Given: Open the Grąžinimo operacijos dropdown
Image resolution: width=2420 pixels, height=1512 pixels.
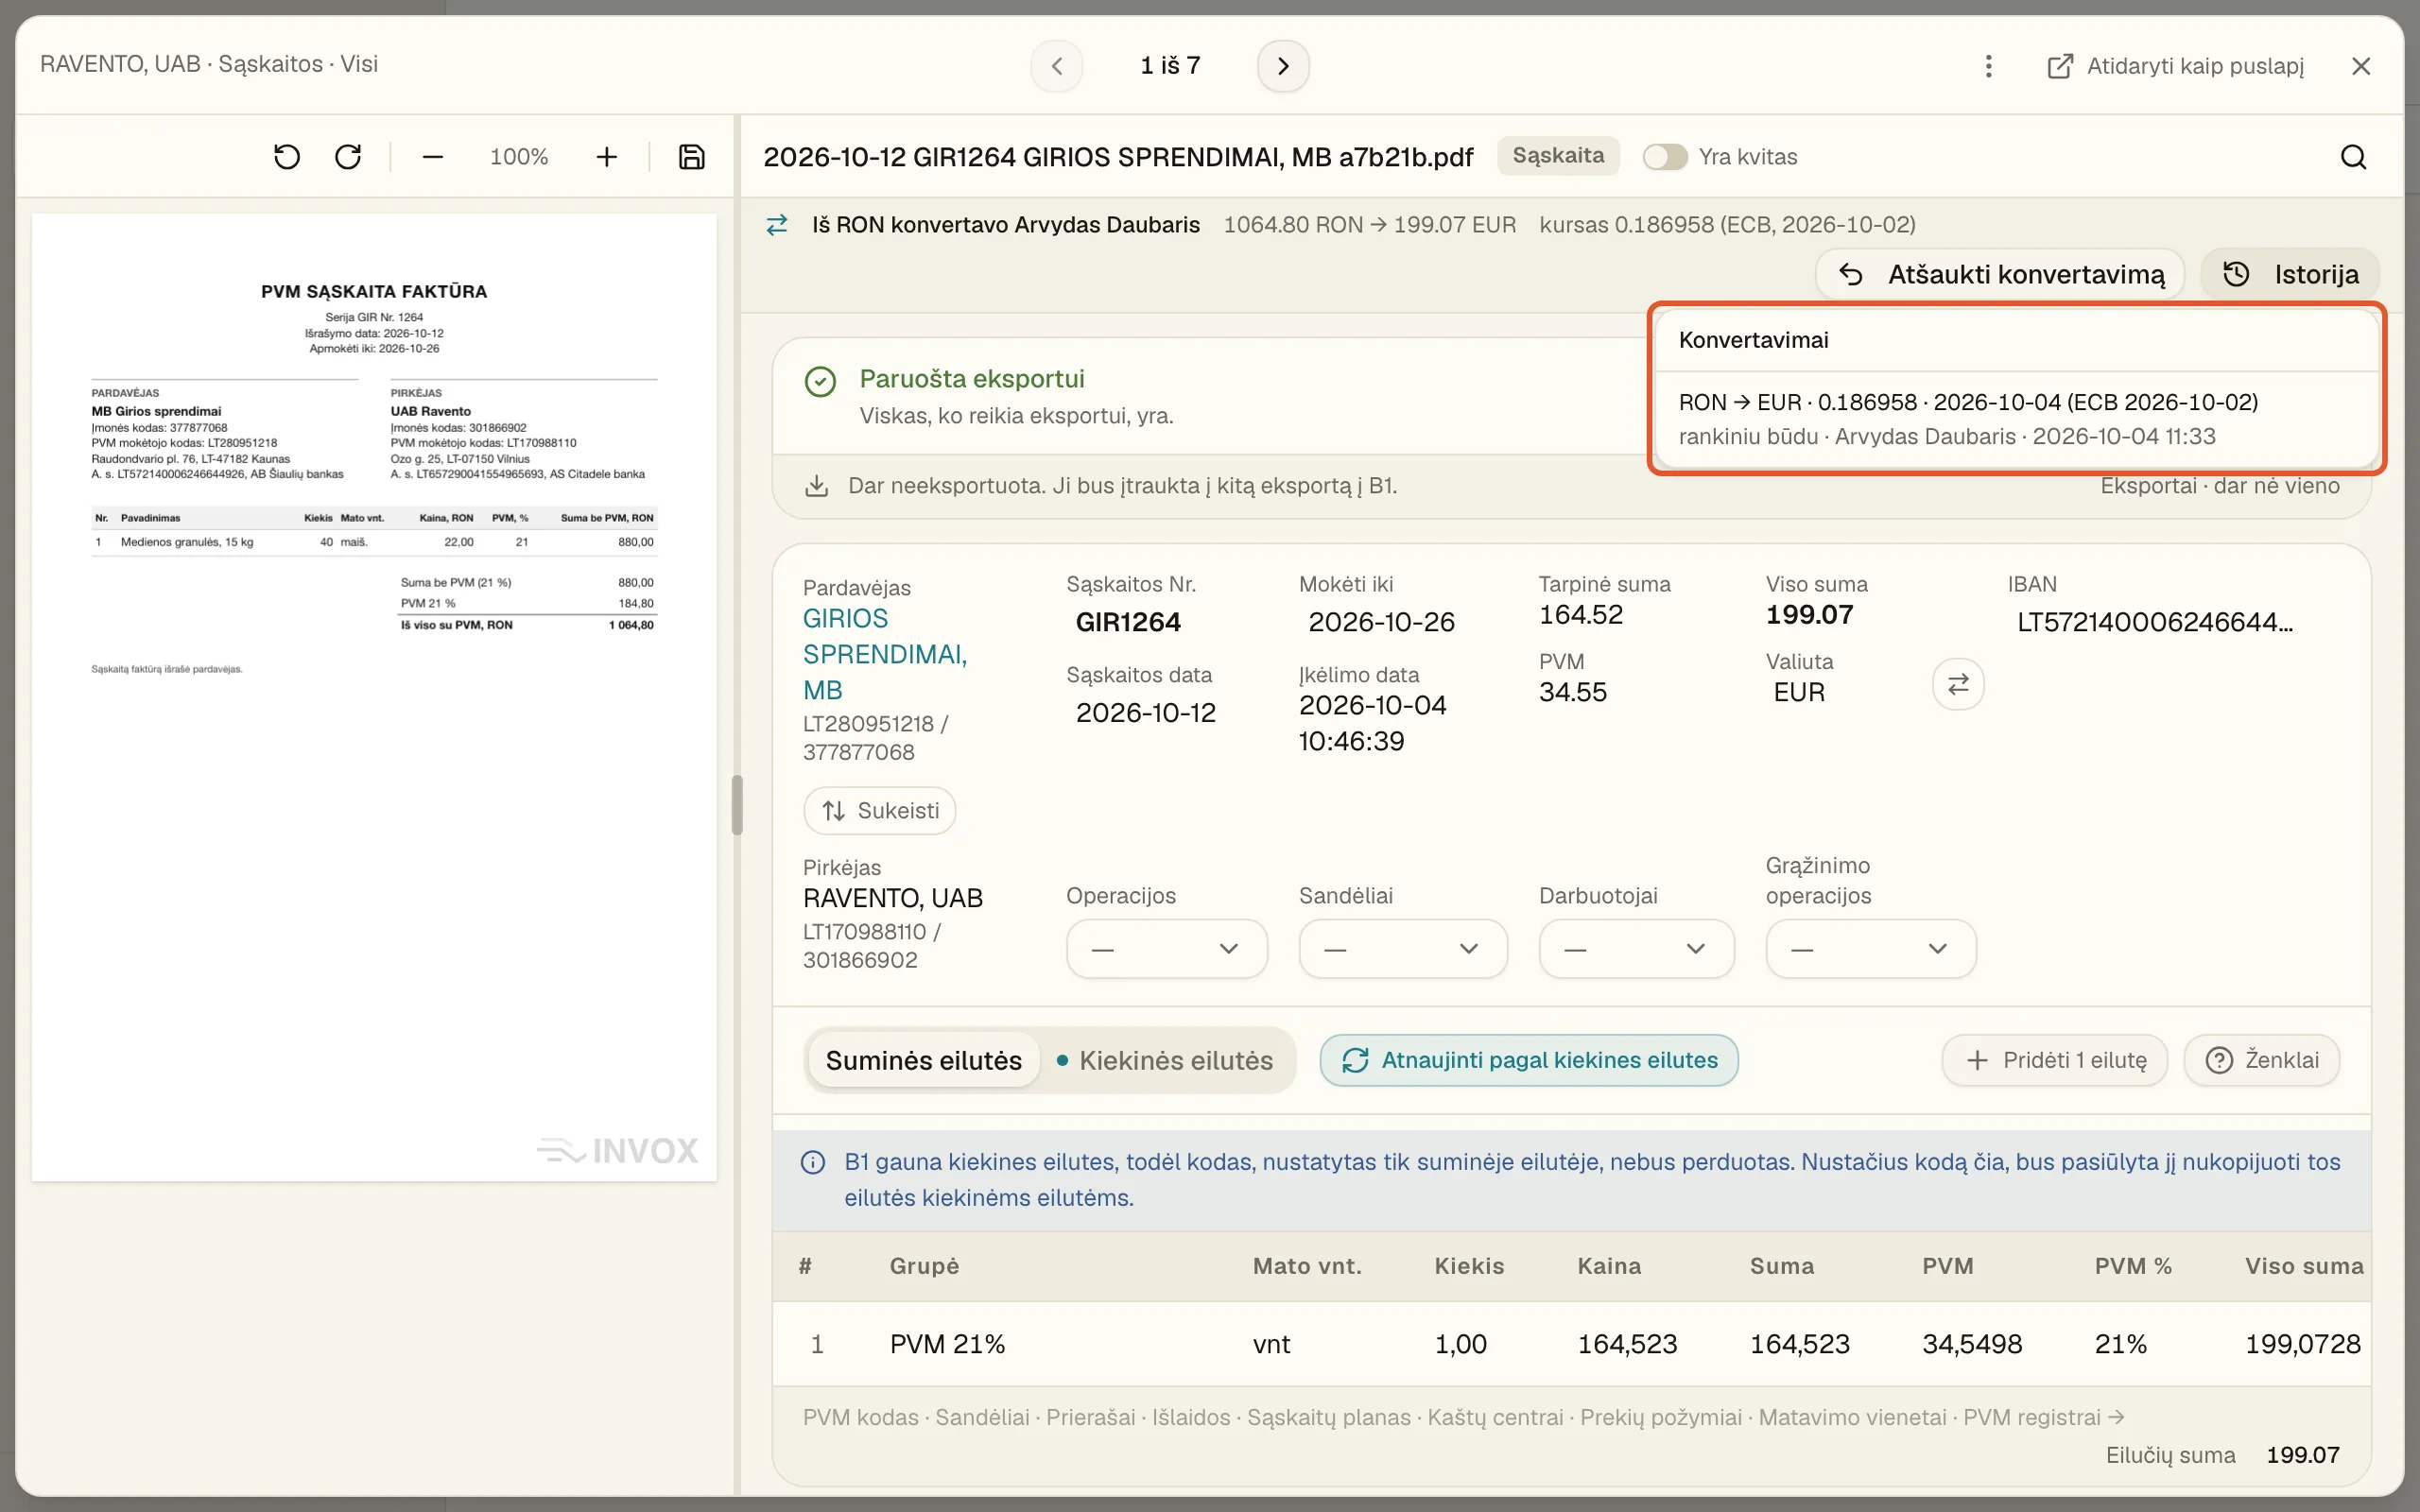Looking at the screenshot, I should pyautogui.click(x=1870, y=948).
